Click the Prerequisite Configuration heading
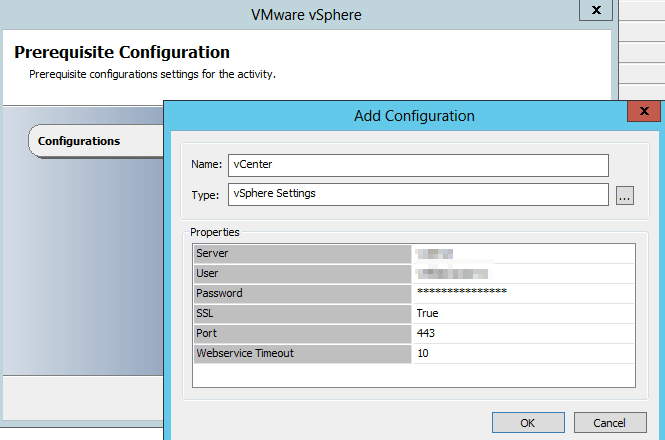This screenshot has width=665, height=440. tap(122, 52)
